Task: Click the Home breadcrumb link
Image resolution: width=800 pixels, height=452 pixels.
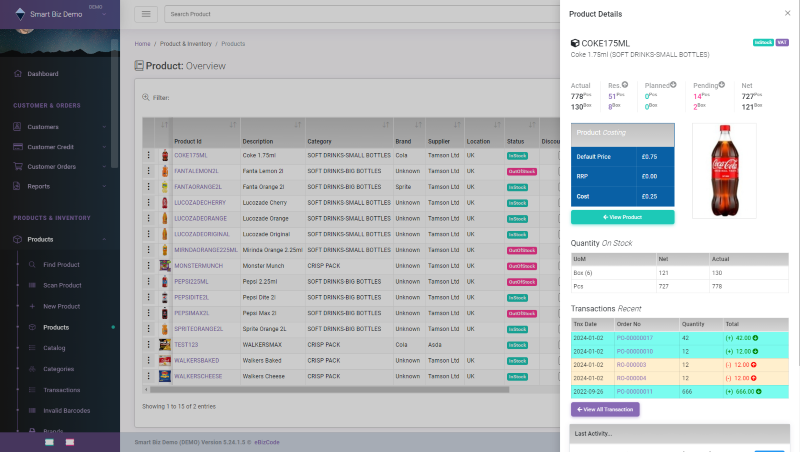Action: (142, 44)
